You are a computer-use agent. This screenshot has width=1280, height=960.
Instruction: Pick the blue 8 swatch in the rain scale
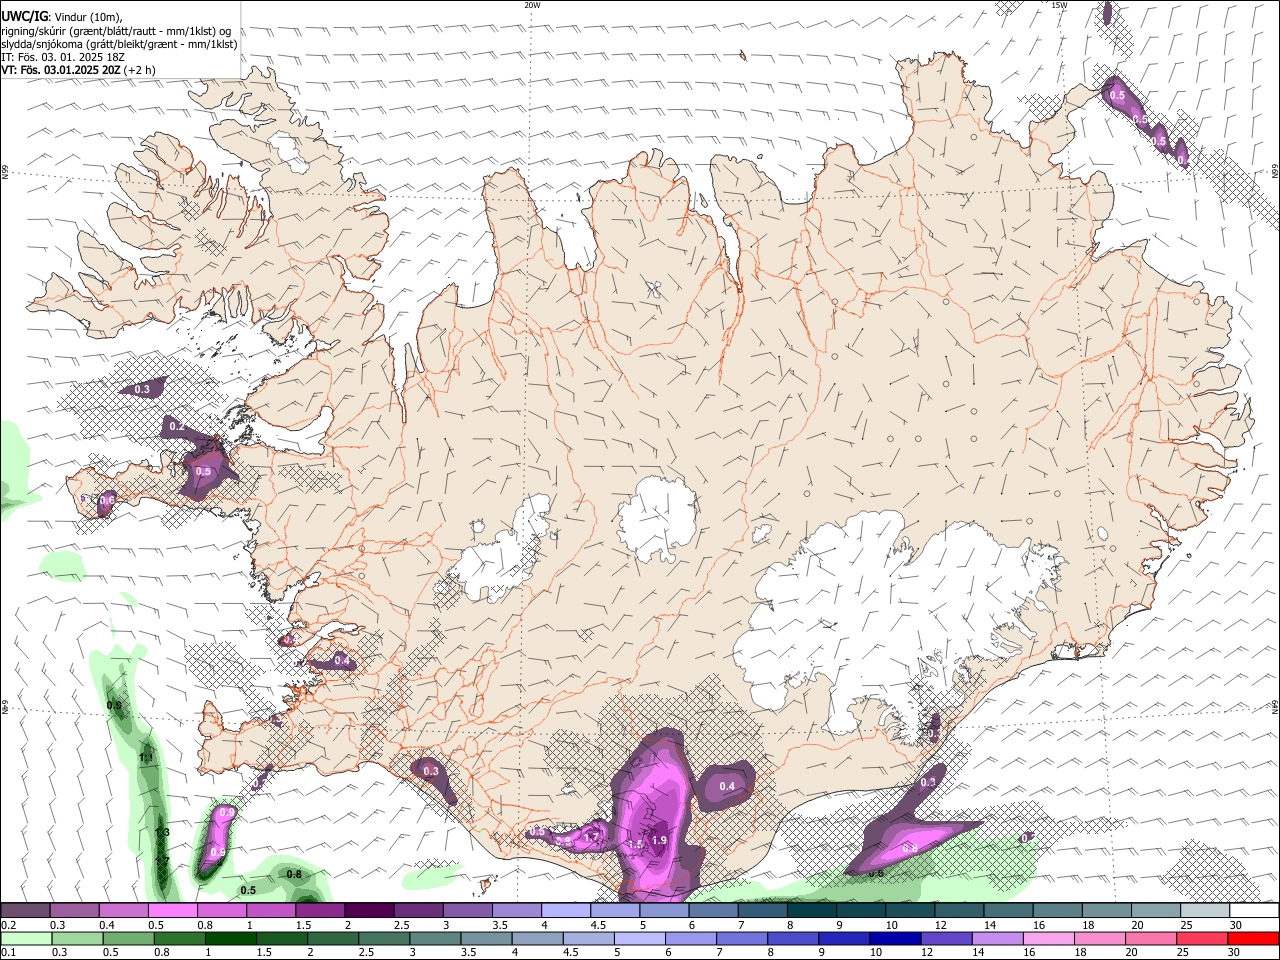(793, 938)
